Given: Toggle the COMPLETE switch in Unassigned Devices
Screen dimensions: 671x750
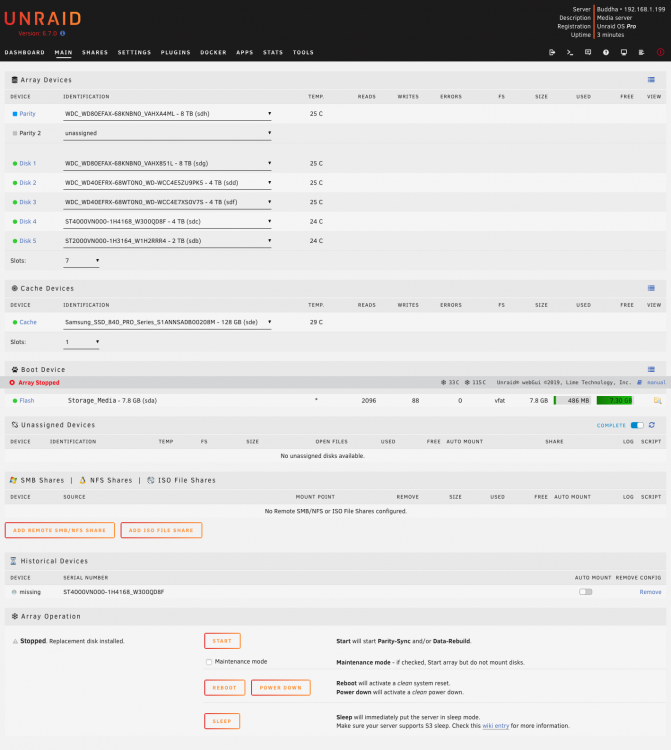Looking at the screenshot, I should click(637, 425).
